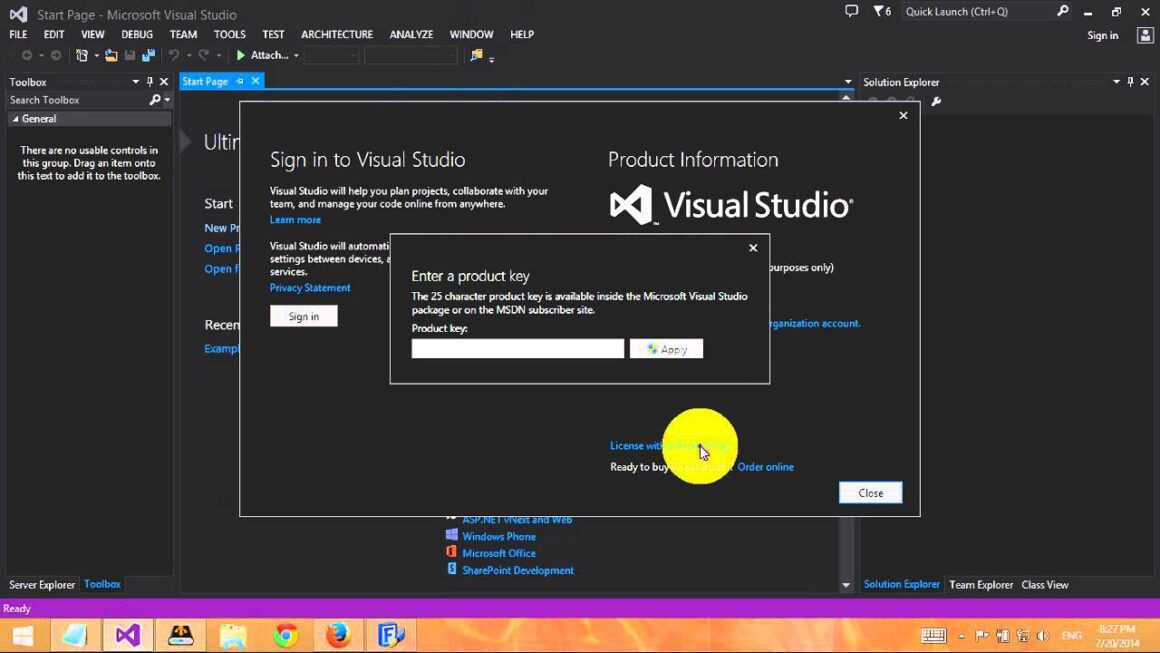This screenshot has height=653, width=1160.
Task: Click inside the Product key input field
Action: [517, 348]
